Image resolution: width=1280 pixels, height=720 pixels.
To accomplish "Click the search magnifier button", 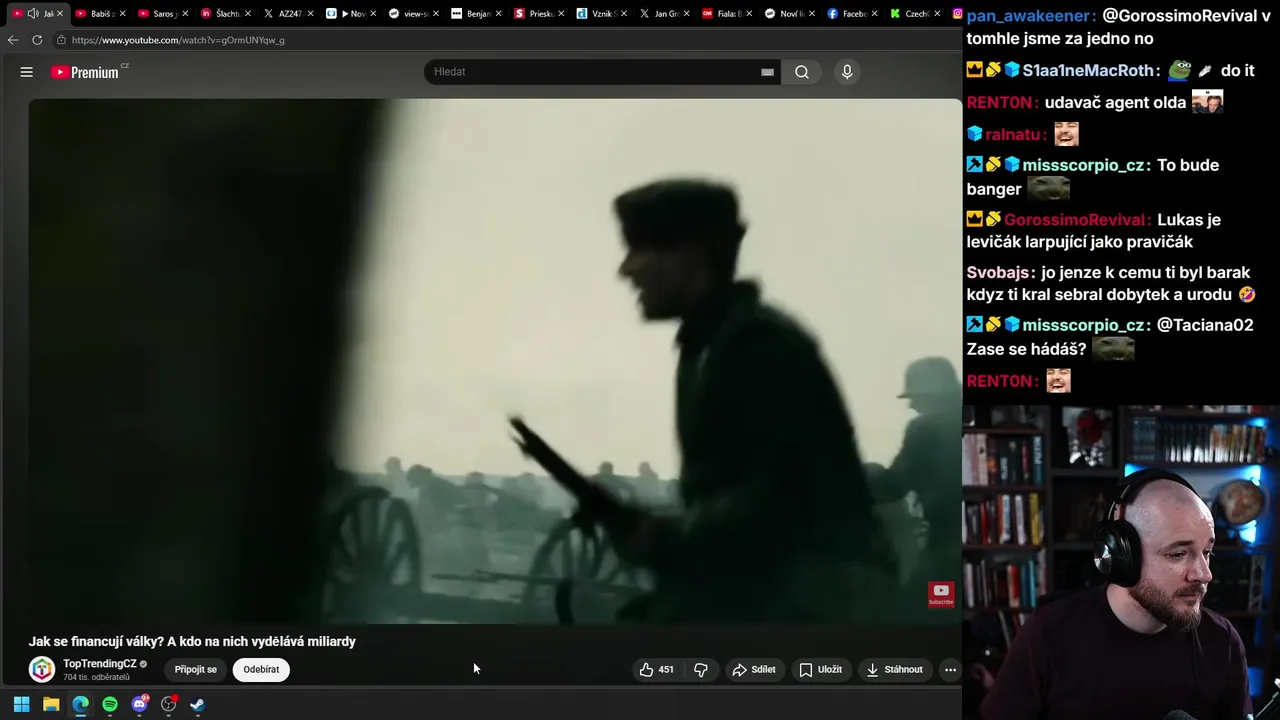I will (x=802, y=72).
